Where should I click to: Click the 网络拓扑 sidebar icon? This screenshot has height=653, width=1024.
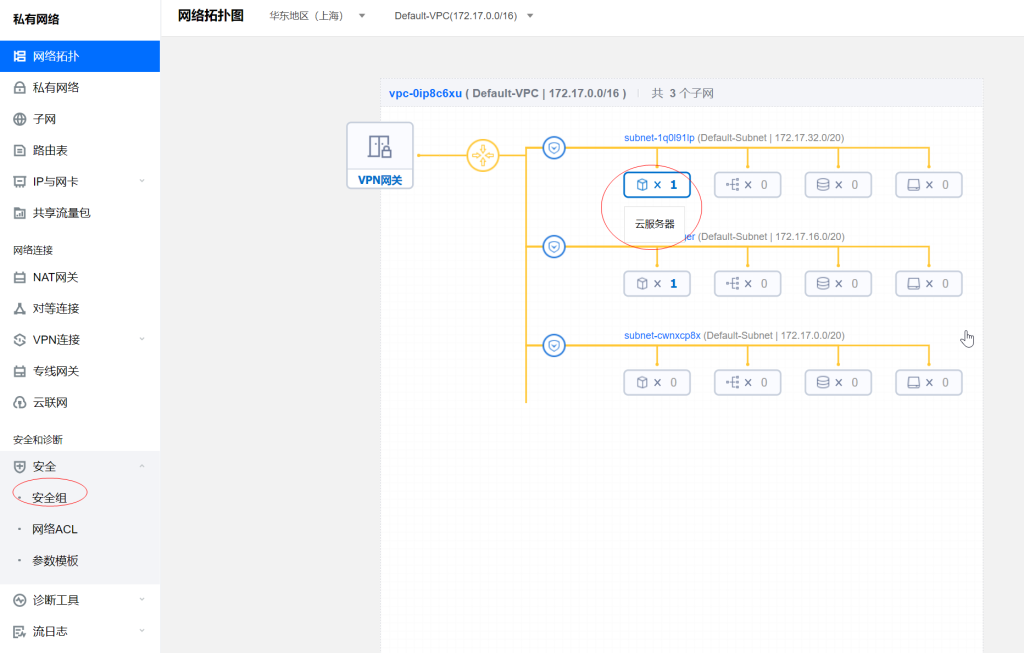point(20,56)
